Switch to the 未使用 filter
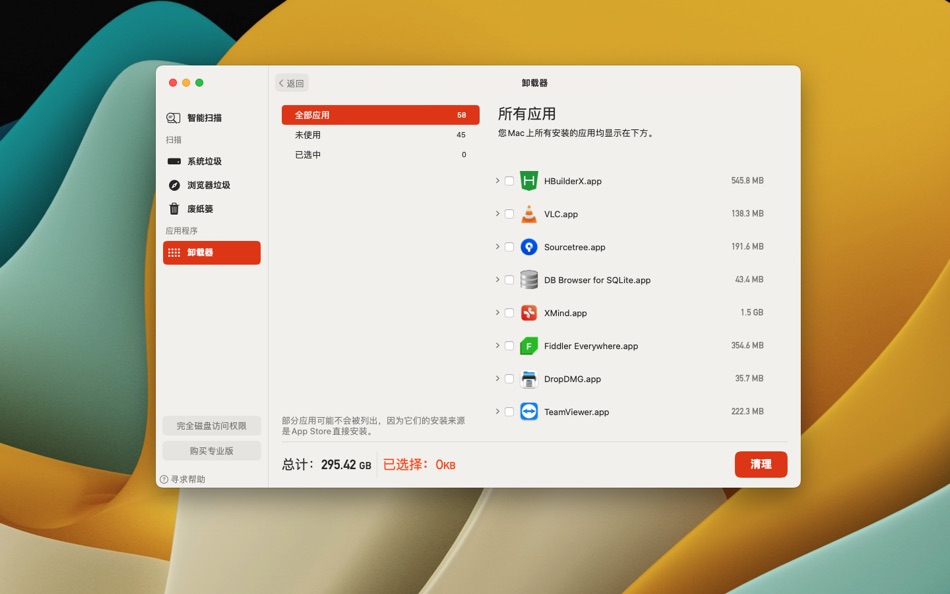 tap(380, 135)
